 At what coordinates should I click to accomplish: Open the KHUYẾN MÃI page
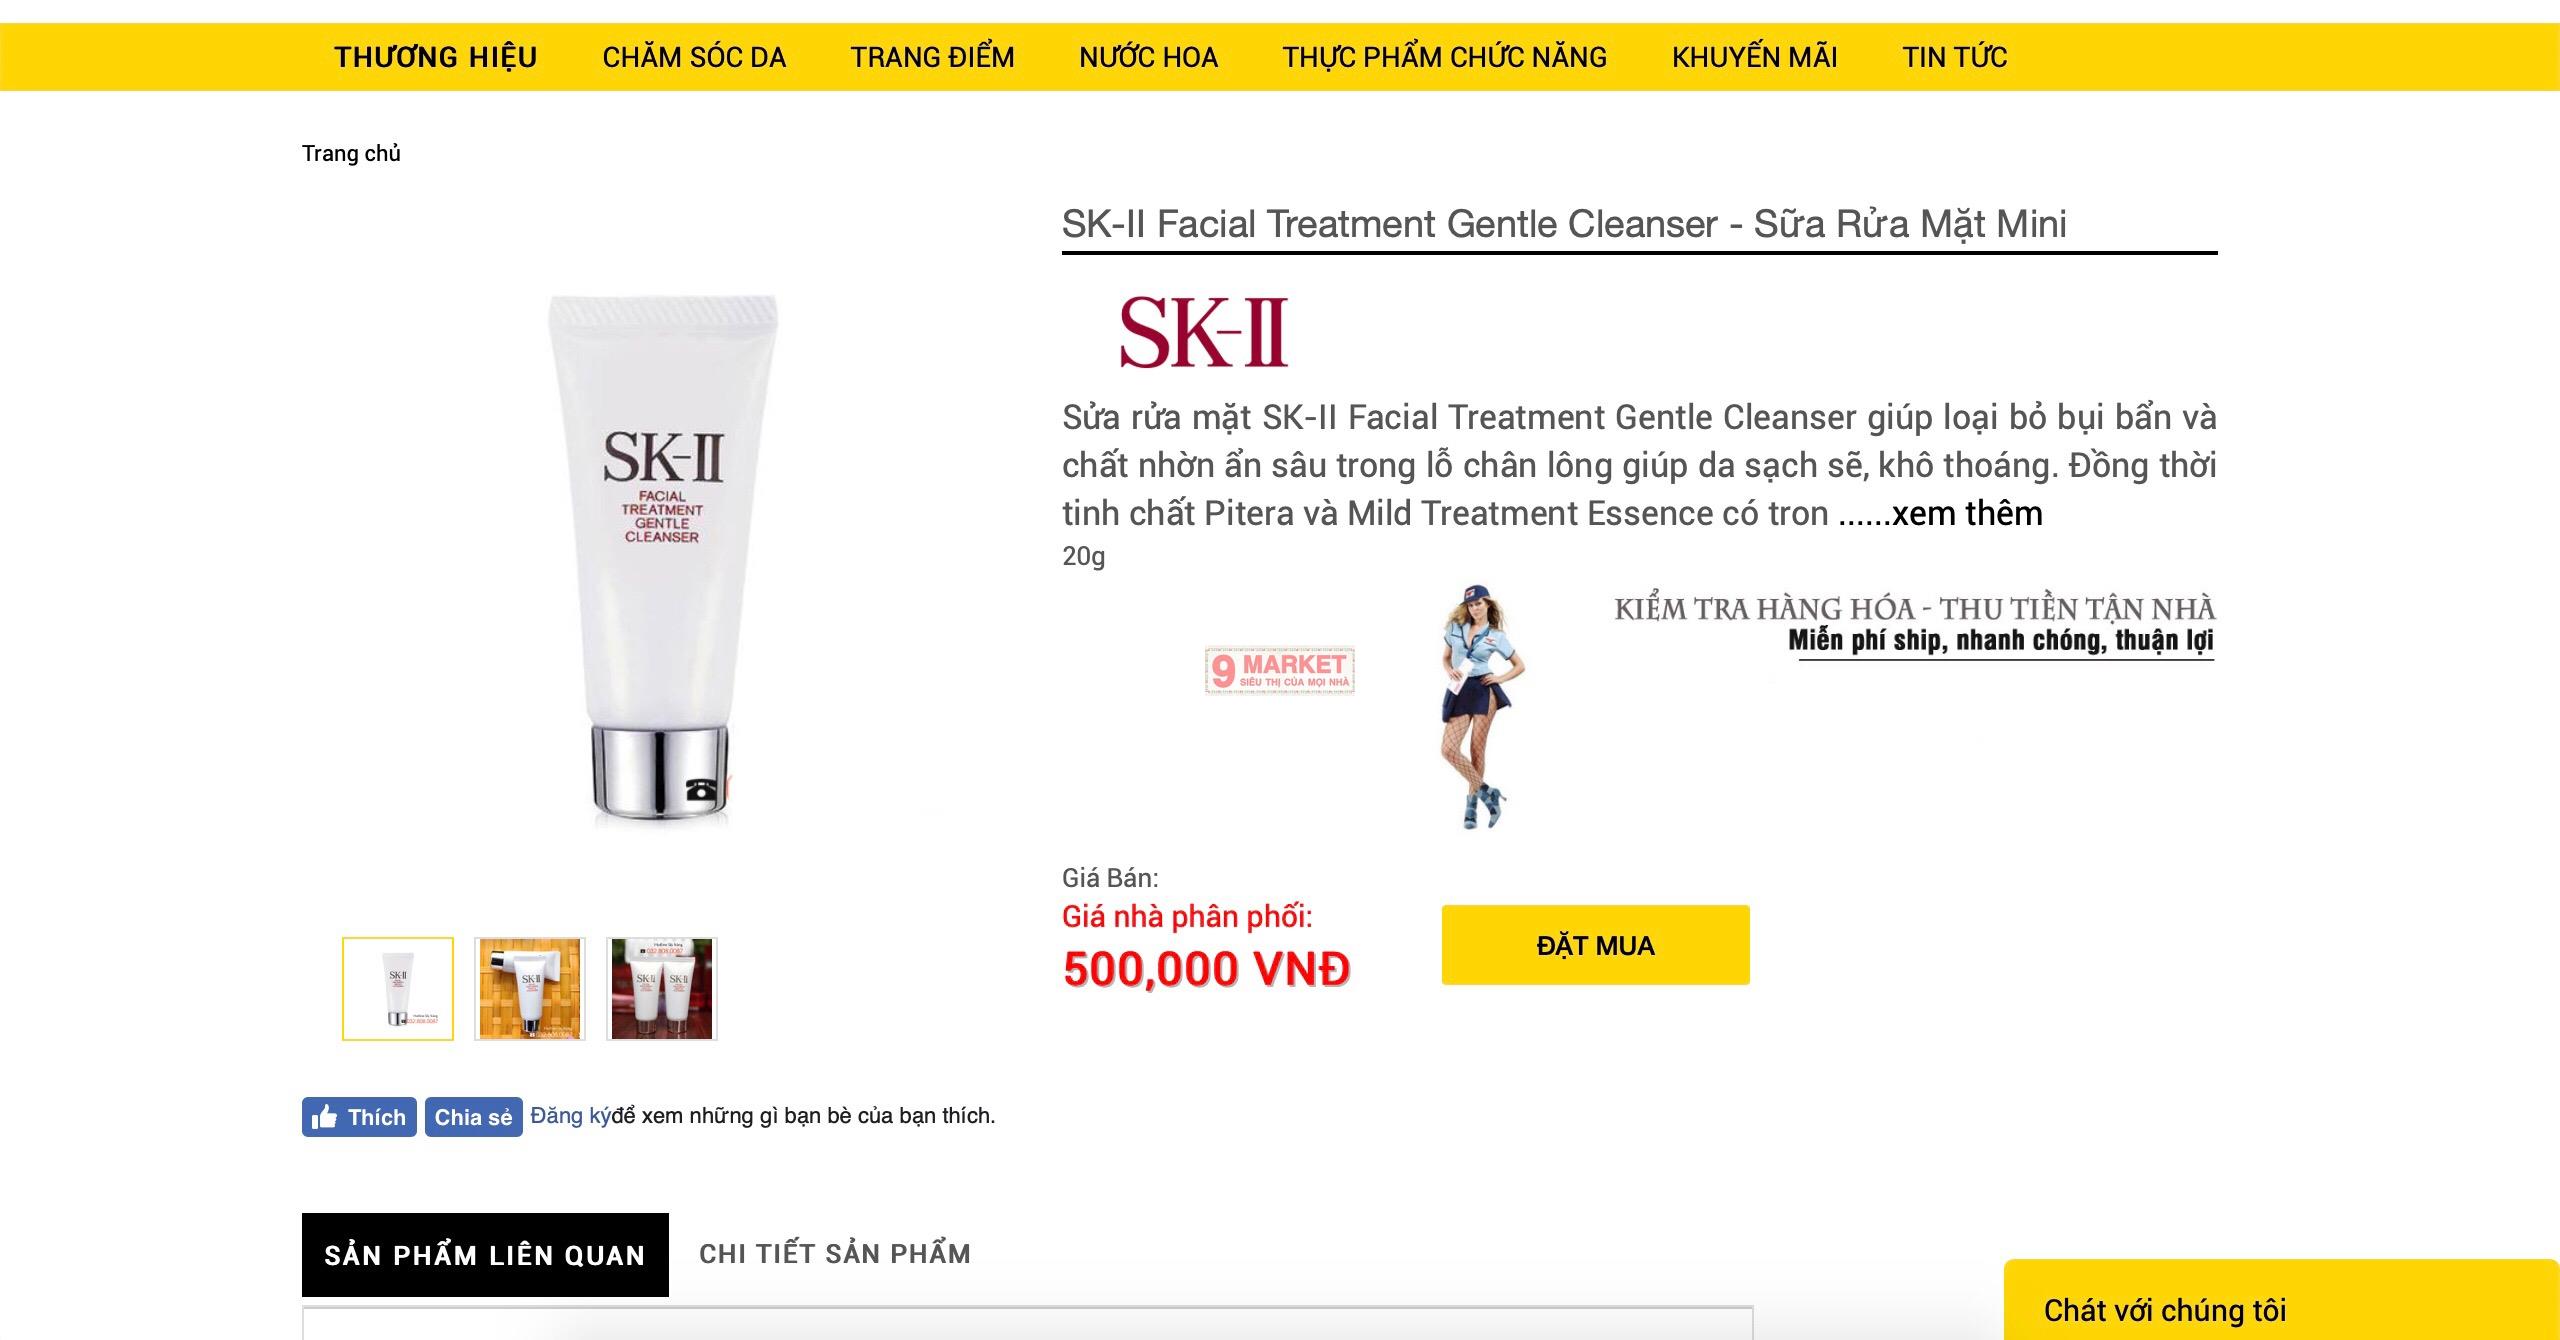click(x=1755, y=57)
